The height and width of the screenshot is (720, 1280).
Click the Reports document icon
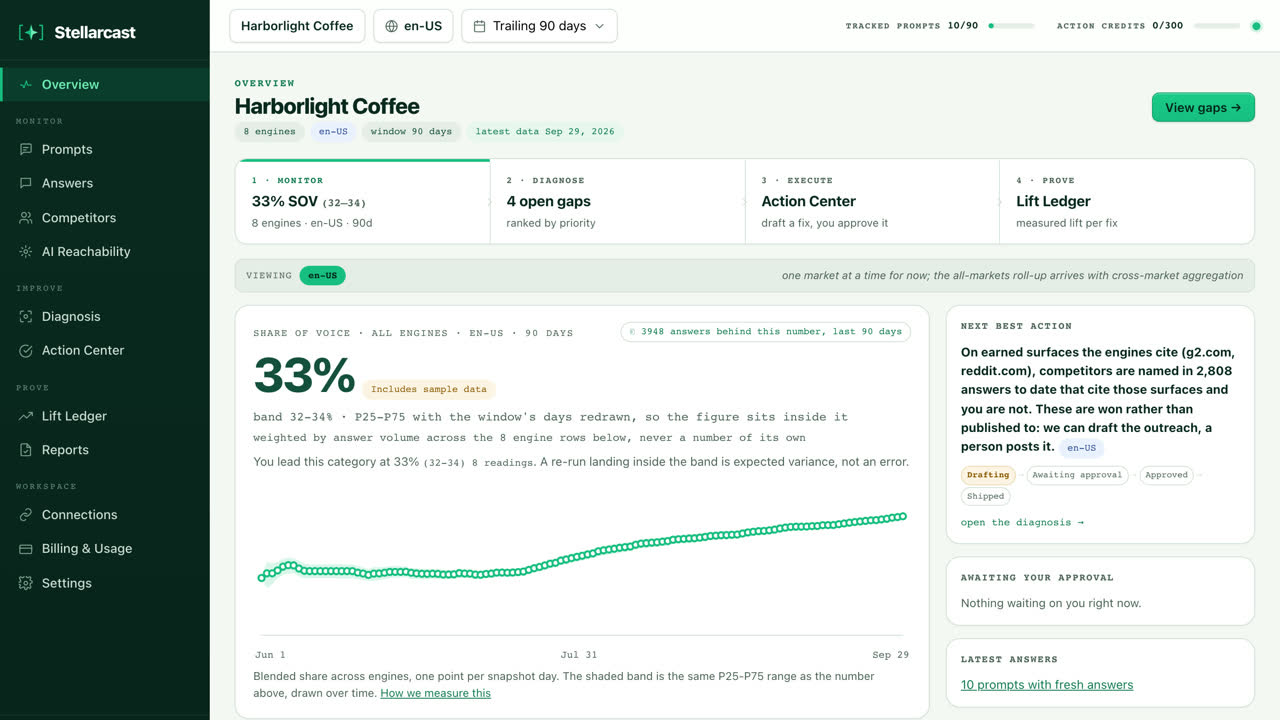(26, 450)
